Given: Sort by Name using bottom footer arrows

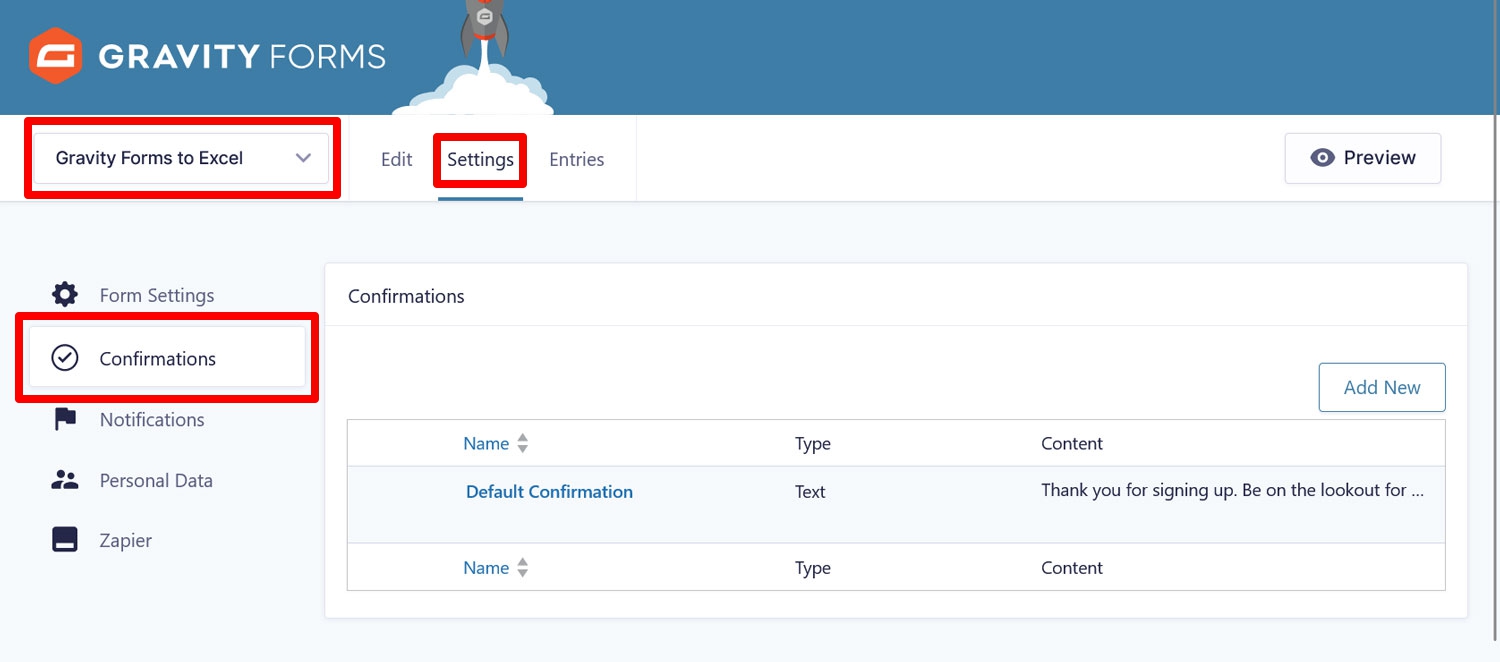Looking at the screenshot, I should [x=522, y=567].
